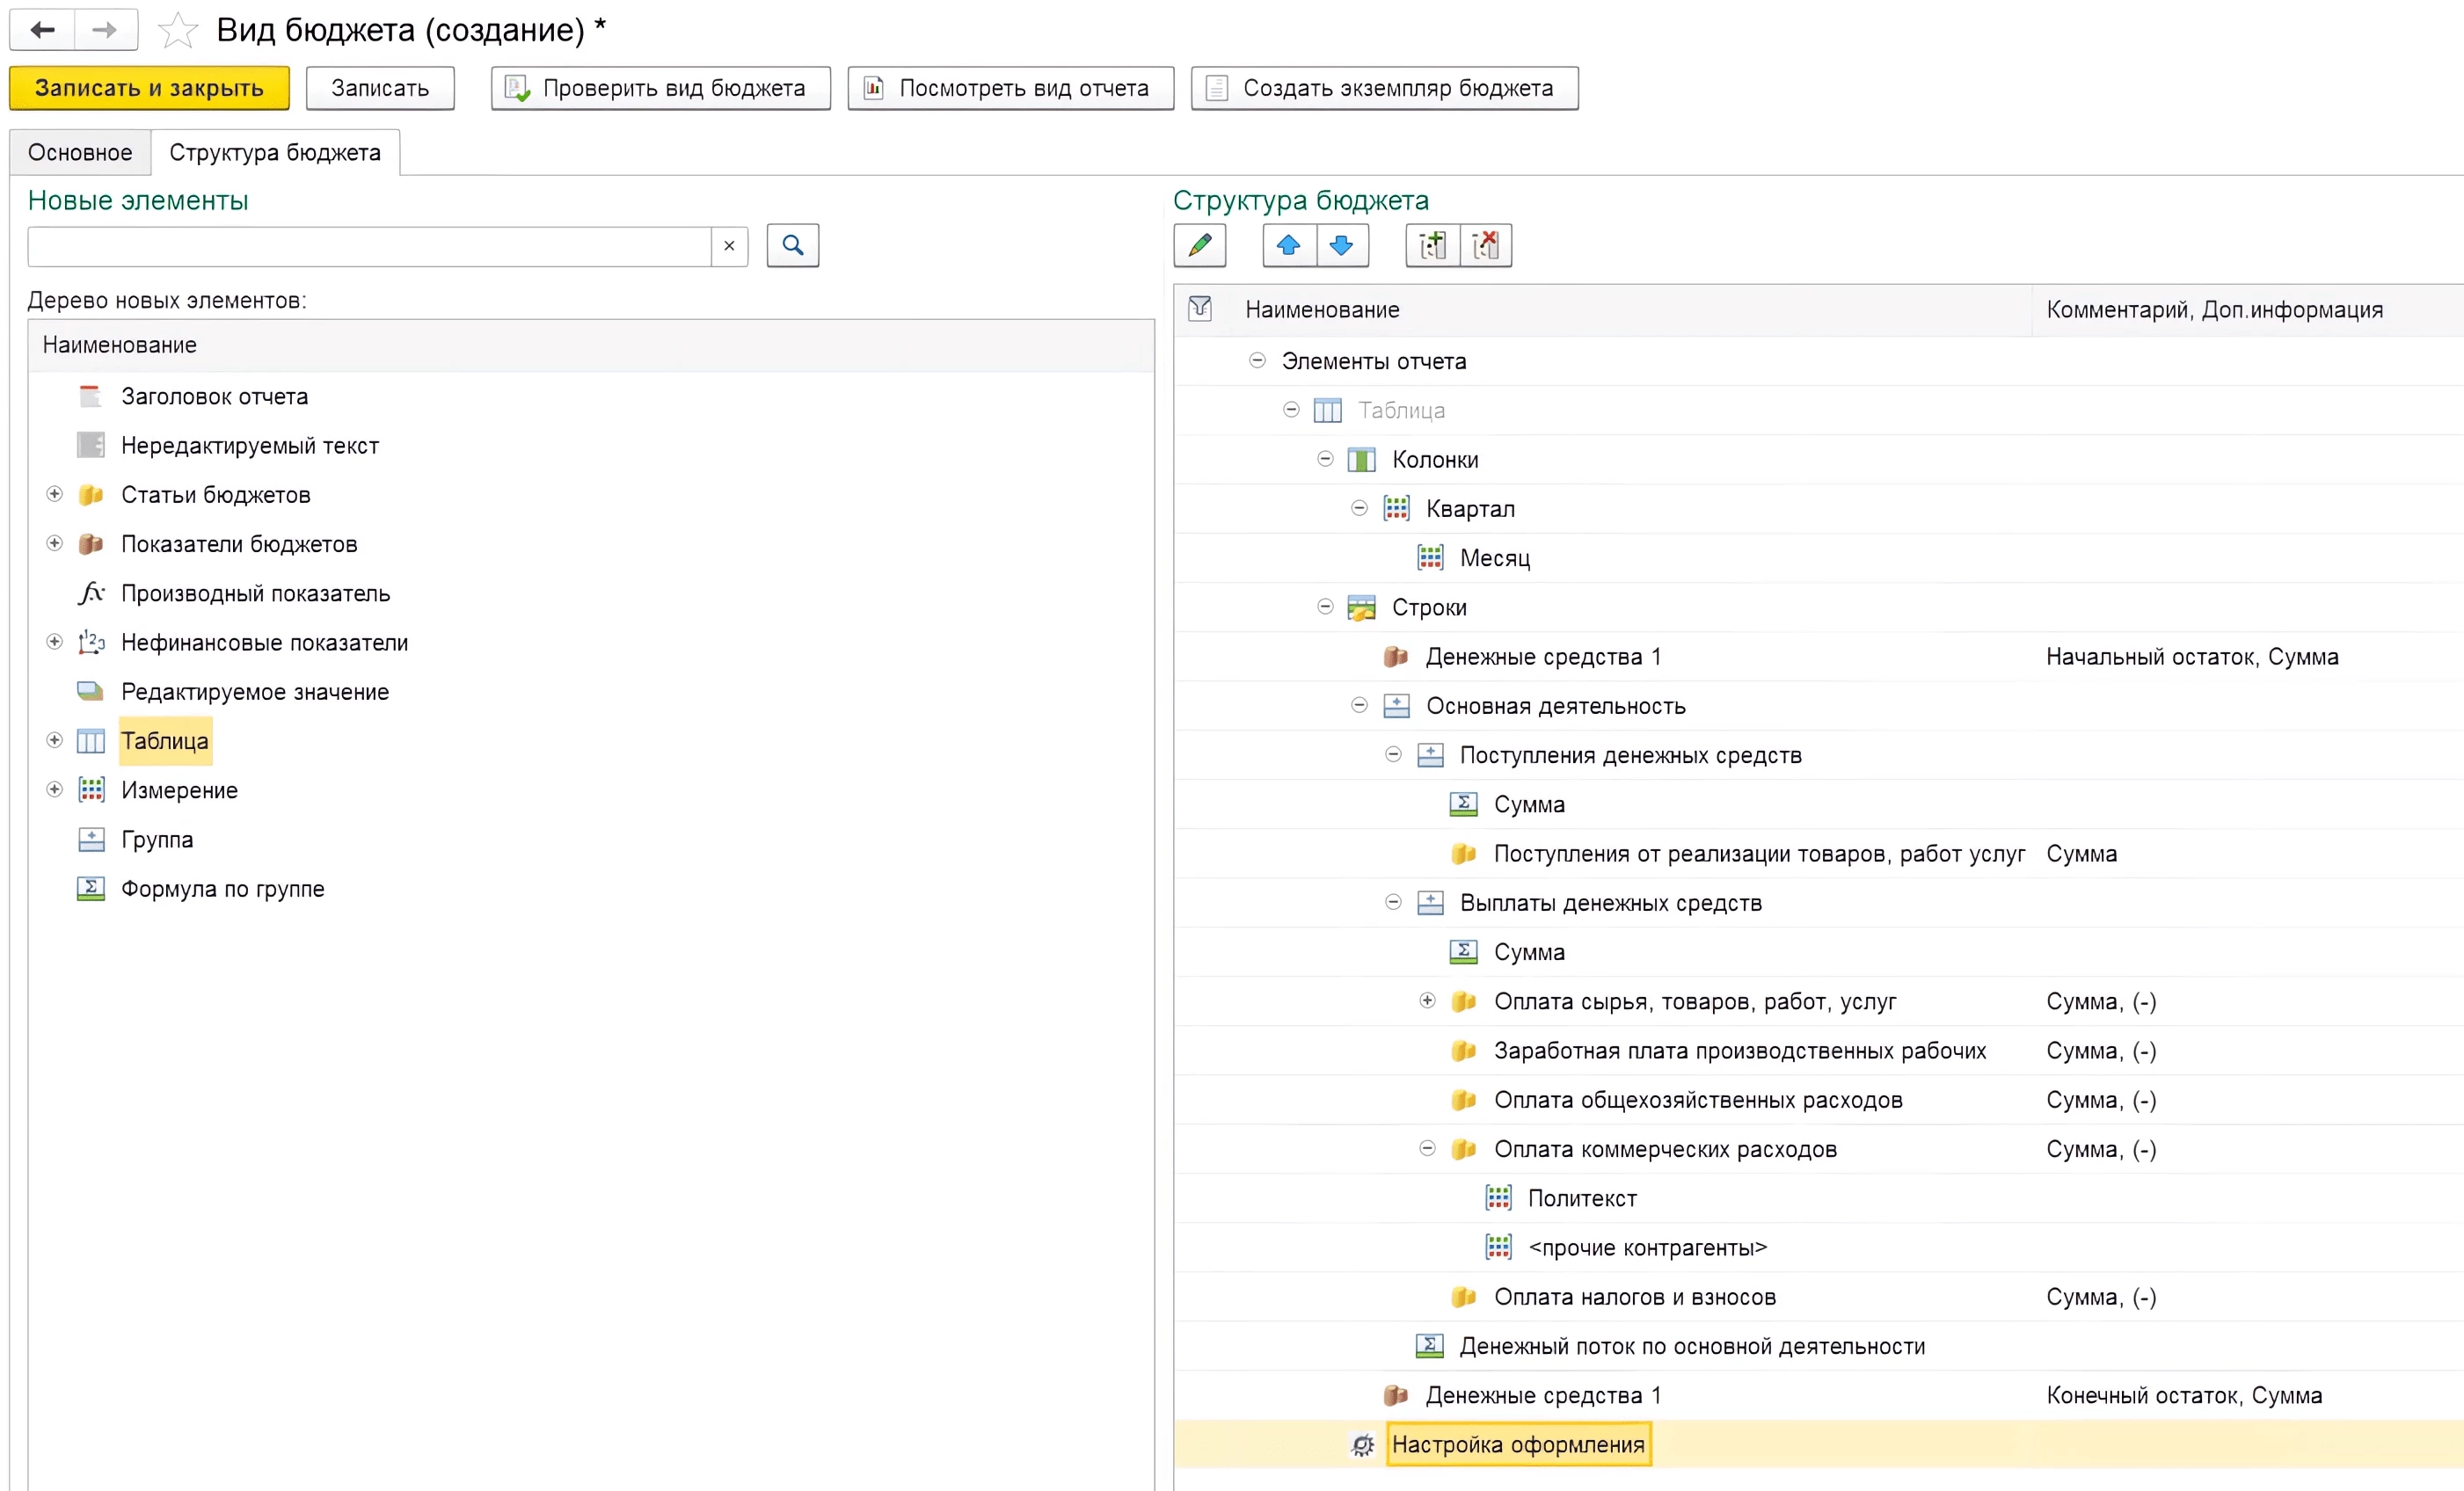This screenshot has width=2464, height=1491.
Task: Add to favorites with star icon
Action: tap(178, 30)
